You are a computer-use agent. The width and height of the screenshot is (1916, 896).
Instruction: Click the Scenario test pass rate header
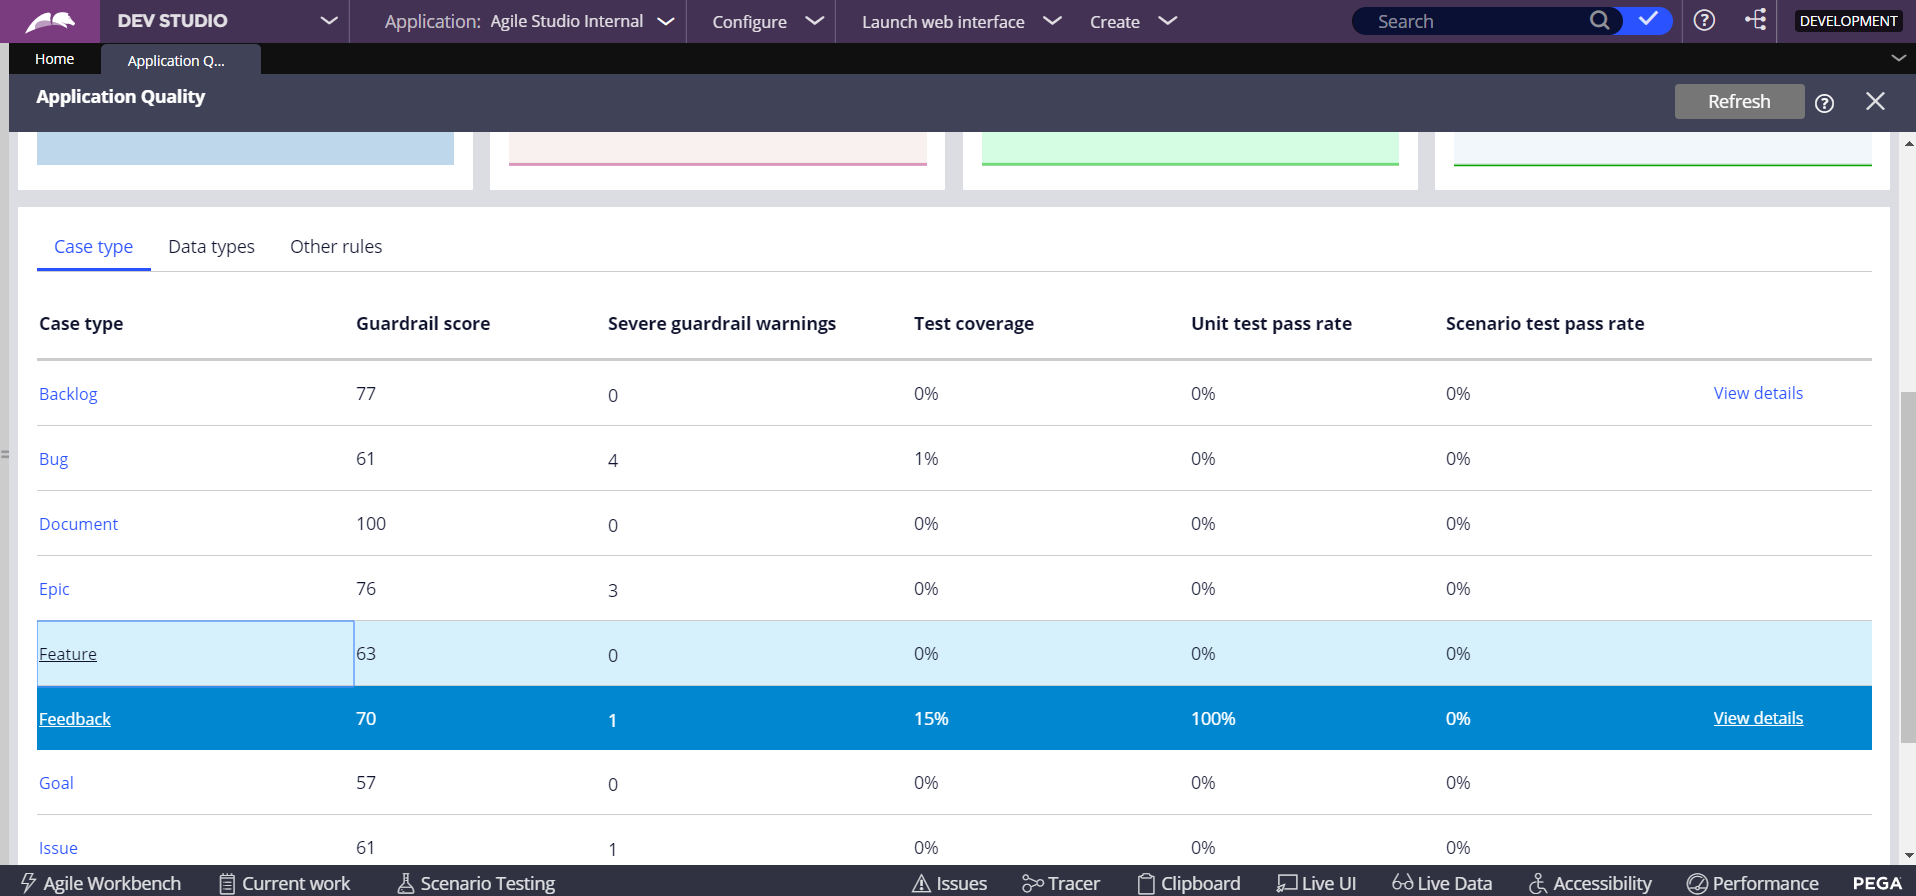click(x=1545, y=324)
